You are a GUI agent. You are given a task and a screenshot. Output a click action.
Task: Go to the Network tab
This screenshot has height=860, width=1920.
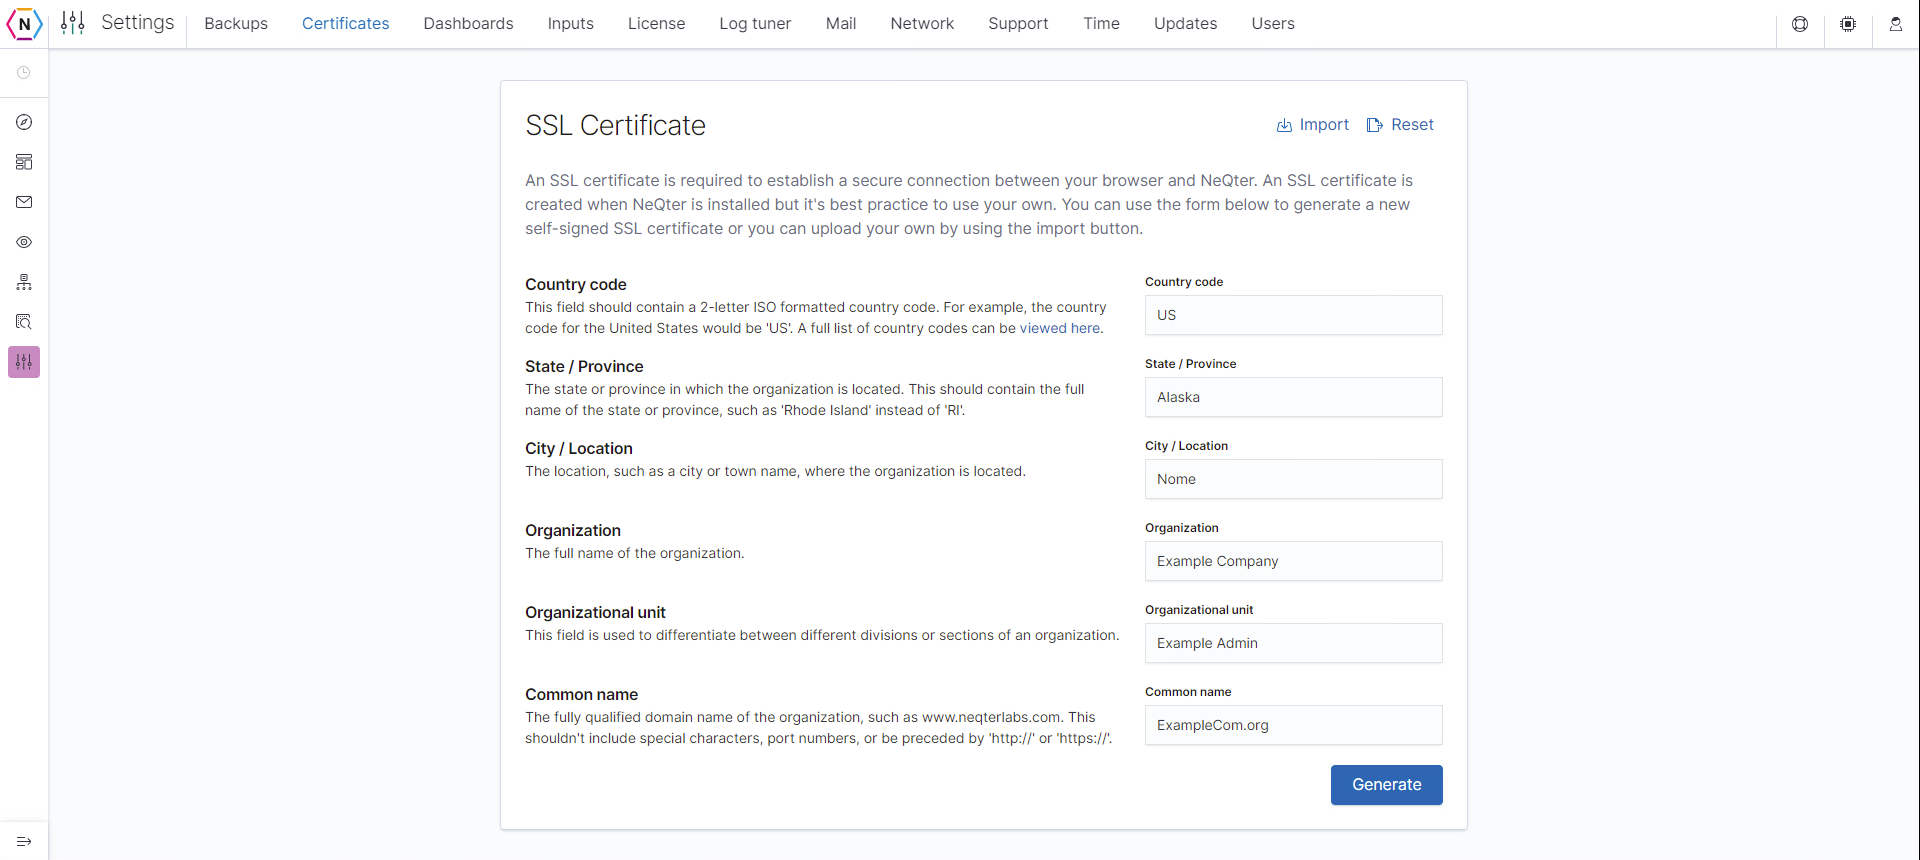pos(922,24)
